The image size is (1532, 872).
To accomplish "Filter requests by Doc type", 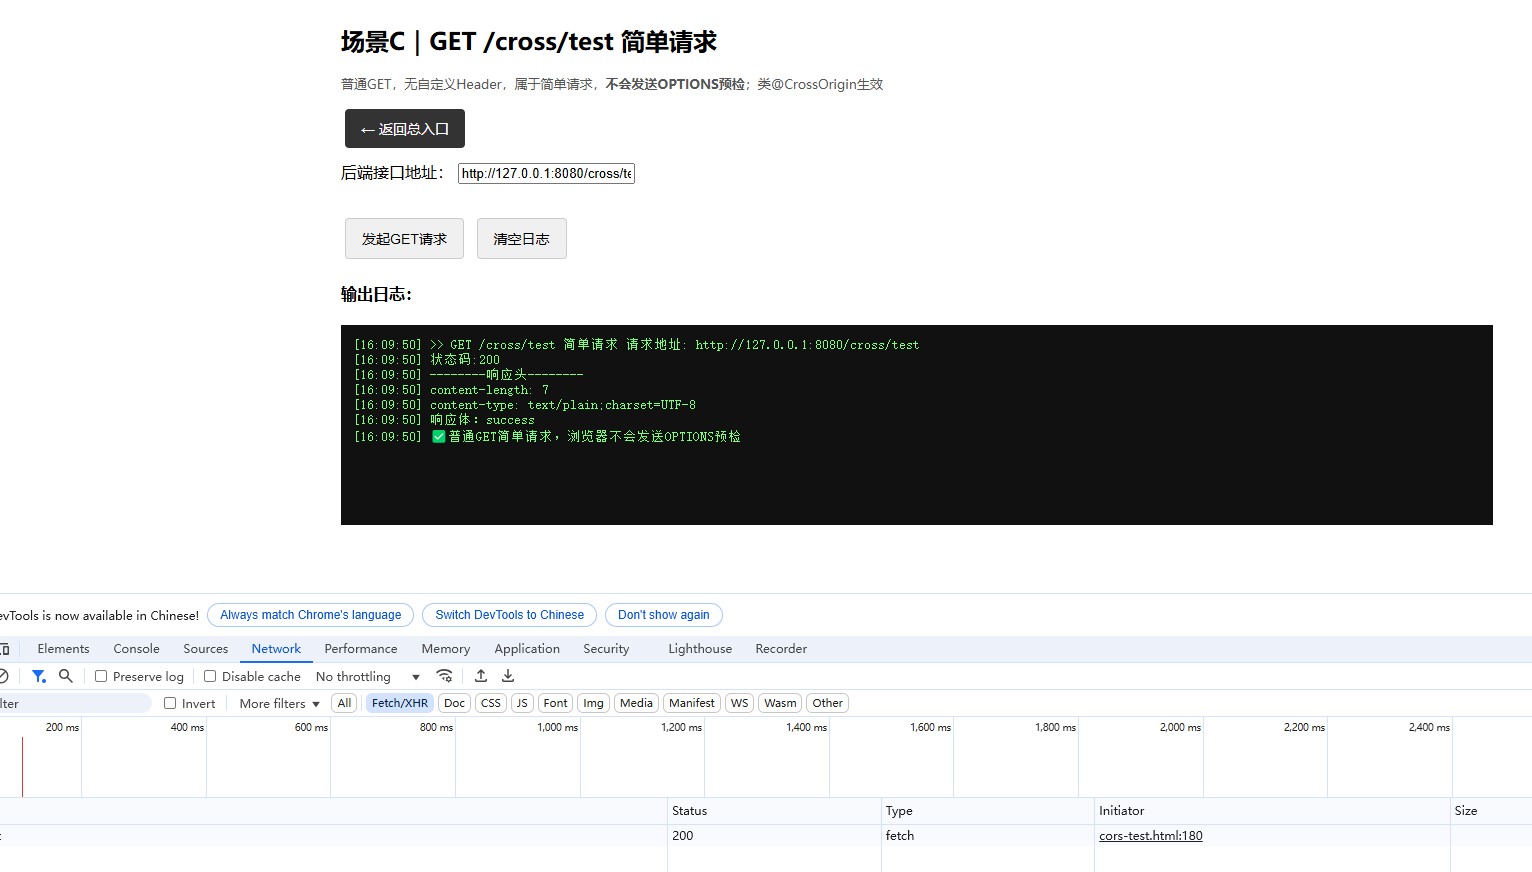I will [x=454, y=703].
